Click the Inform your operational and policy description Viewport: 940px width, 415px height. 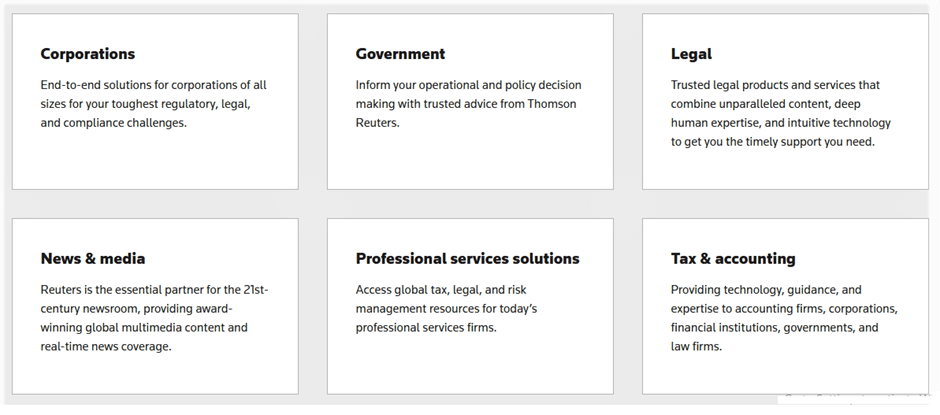pyautogui.click(x=468, y=104)
